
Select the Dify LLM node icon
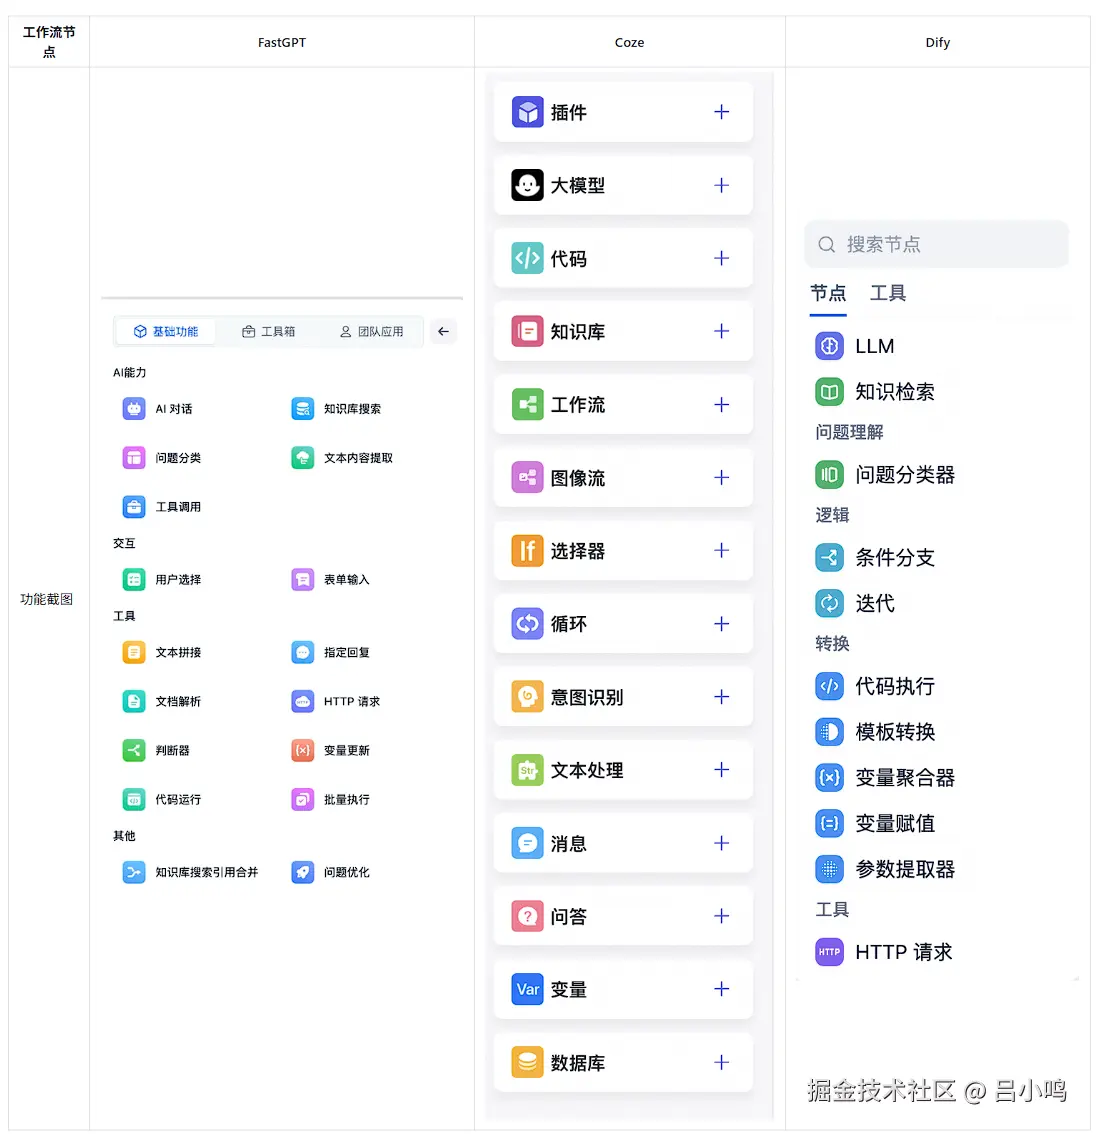pyautogui.click(x=829, y=346)
